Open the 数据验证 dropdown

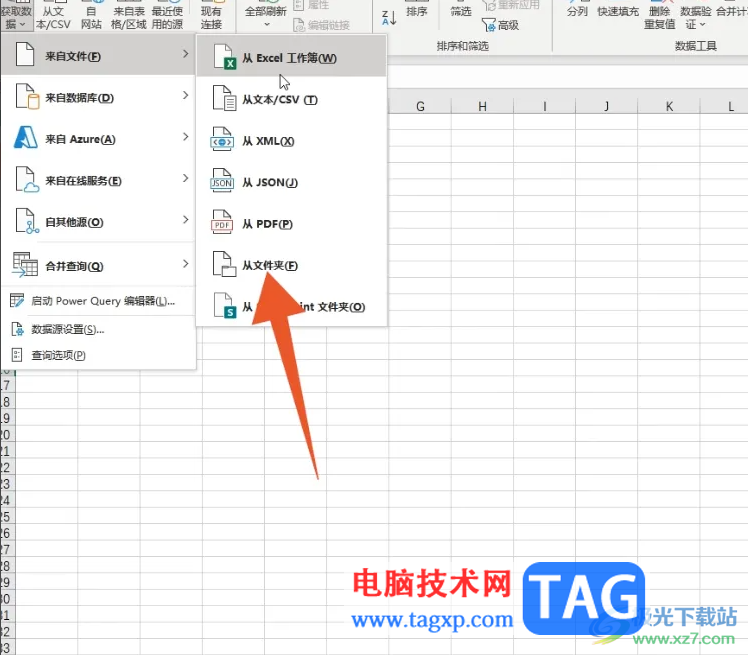[696, 18]
